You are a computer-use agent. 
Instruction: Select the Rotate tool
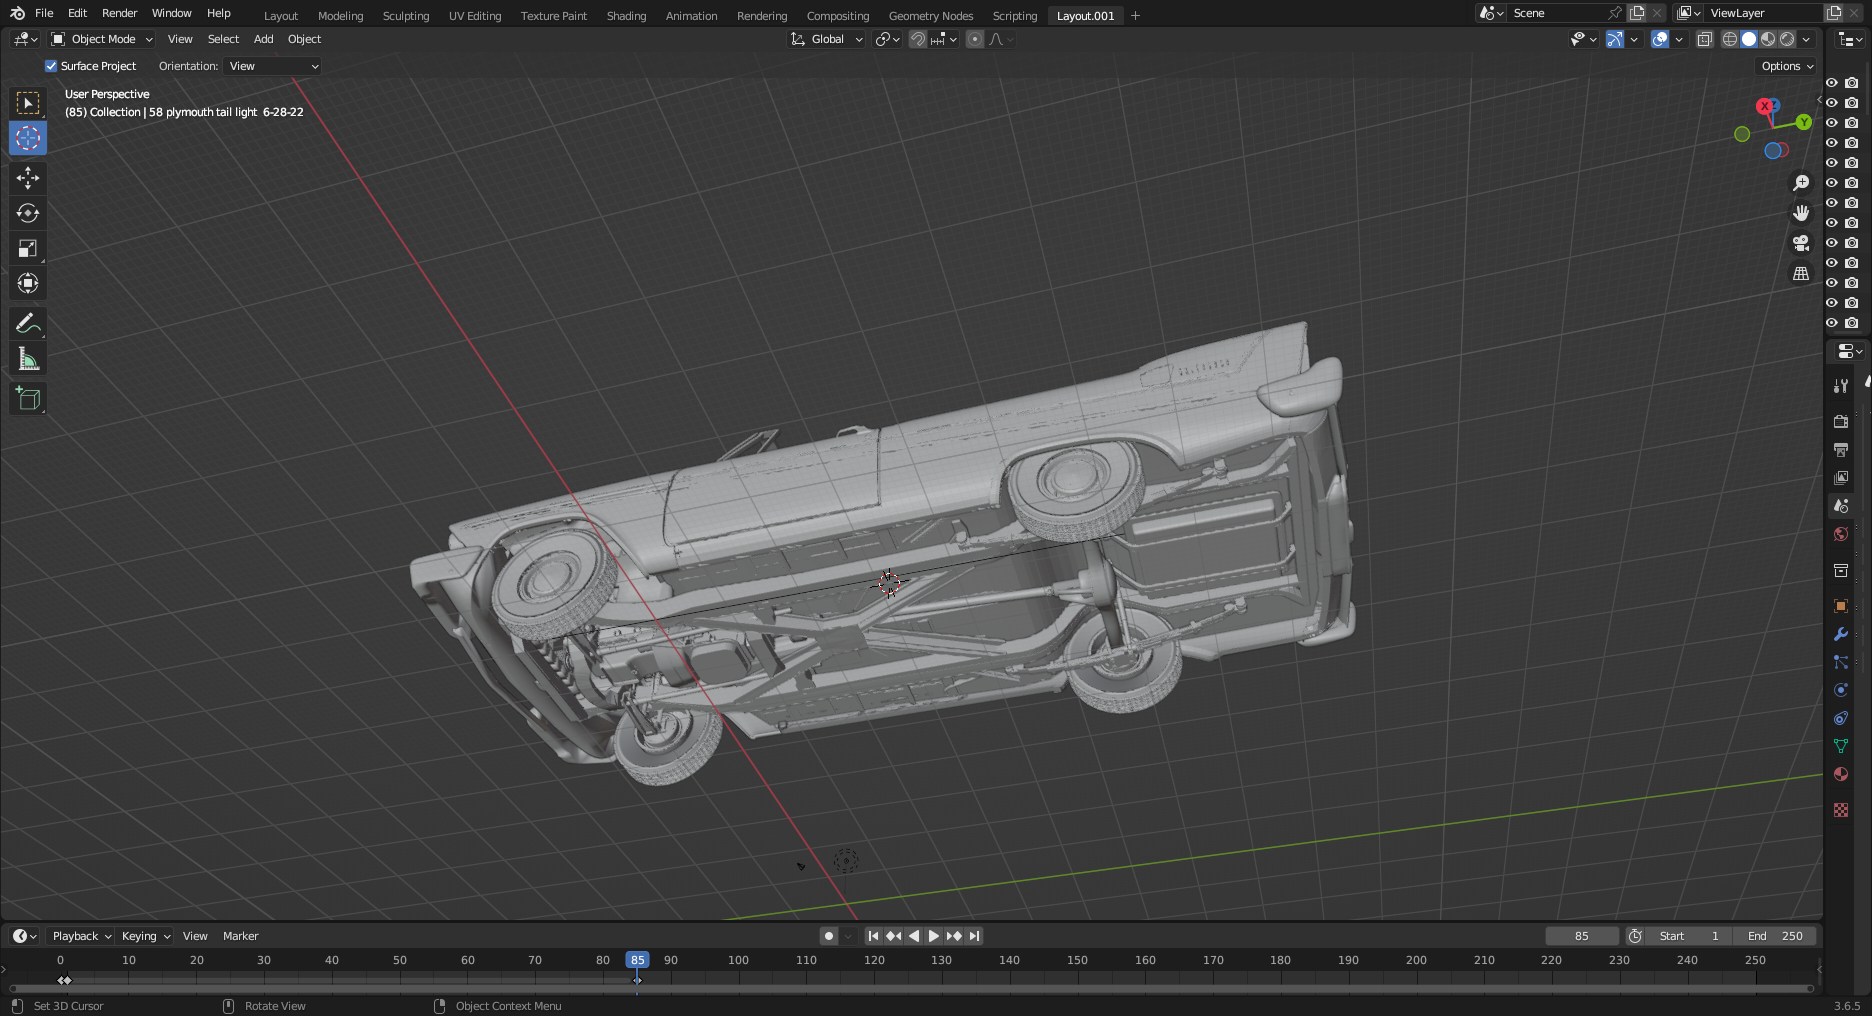(x=28, y=213)
